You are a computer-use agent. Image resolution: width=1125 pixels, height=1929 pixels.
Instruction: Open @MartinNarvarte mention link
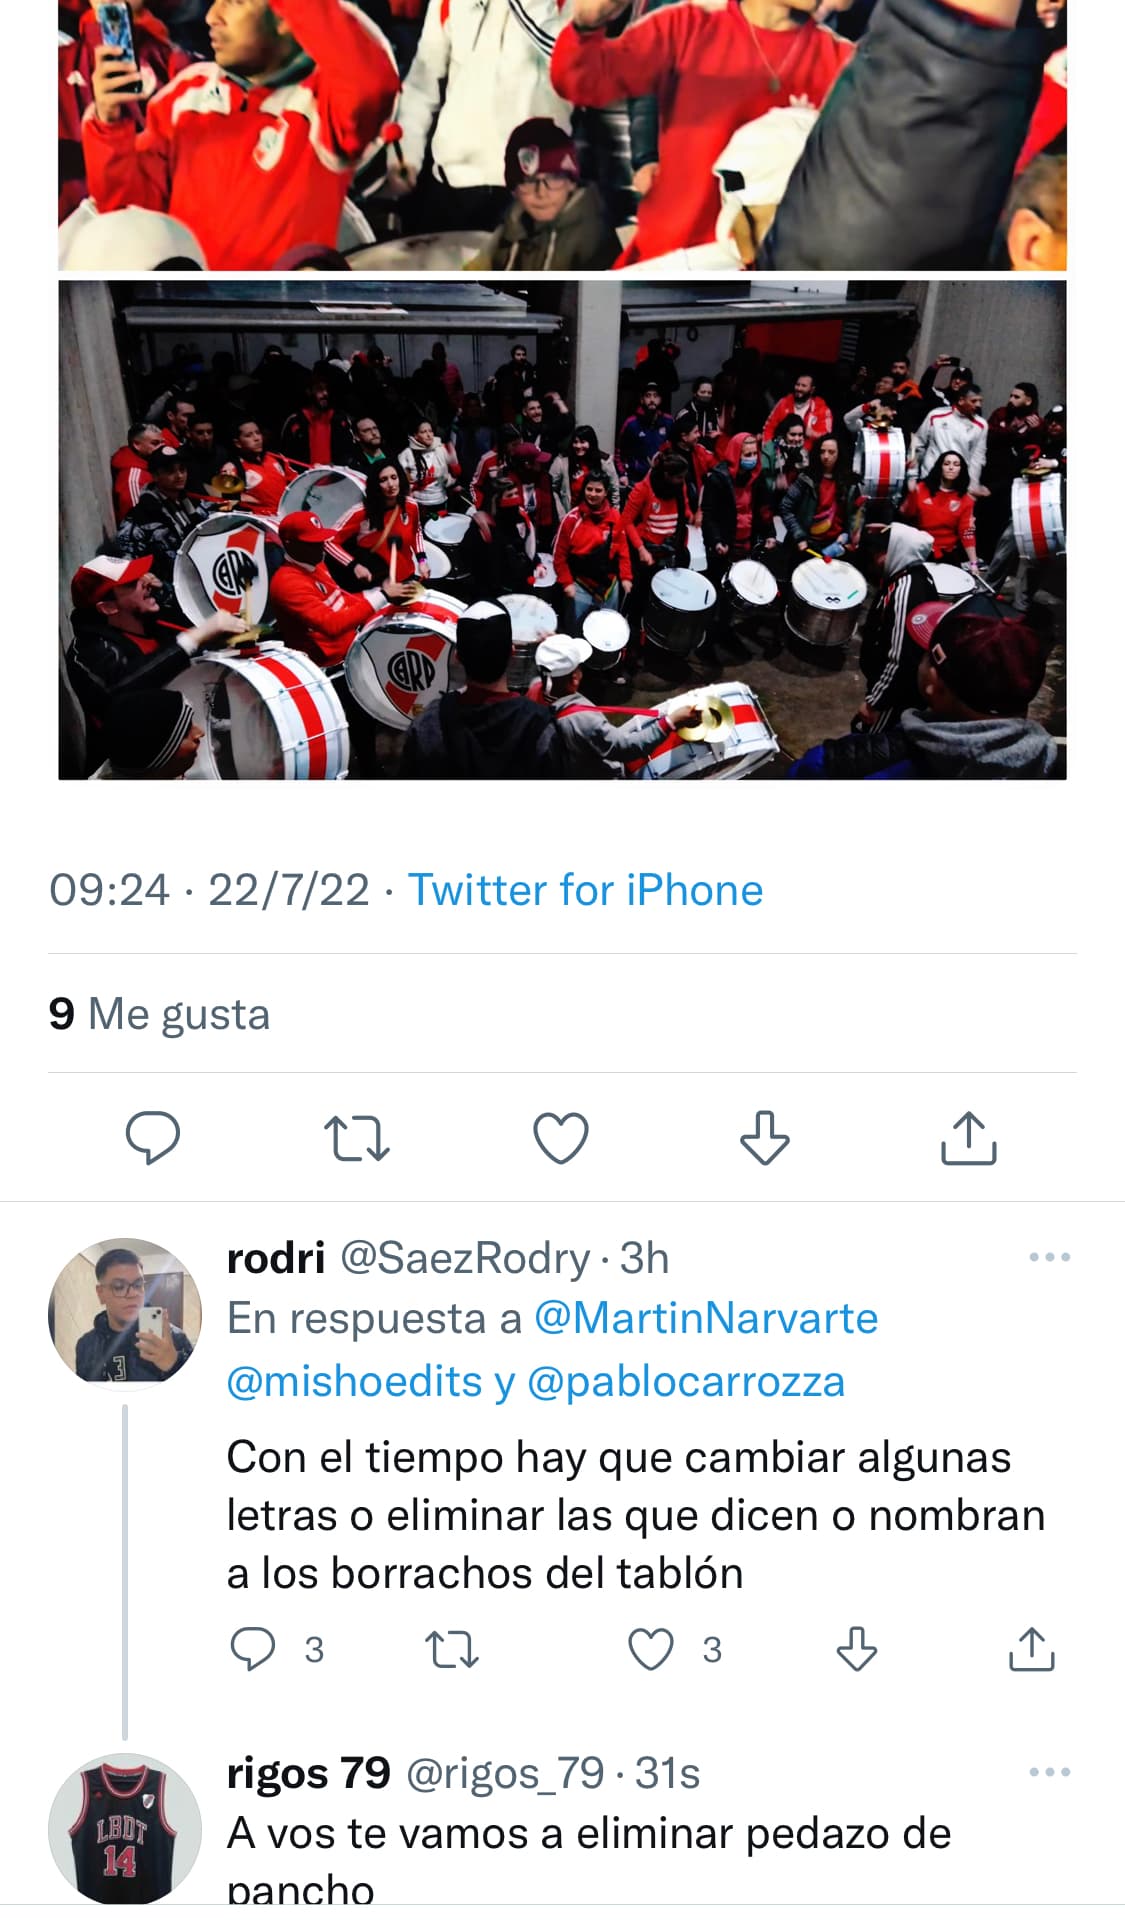coord(706,1318)
